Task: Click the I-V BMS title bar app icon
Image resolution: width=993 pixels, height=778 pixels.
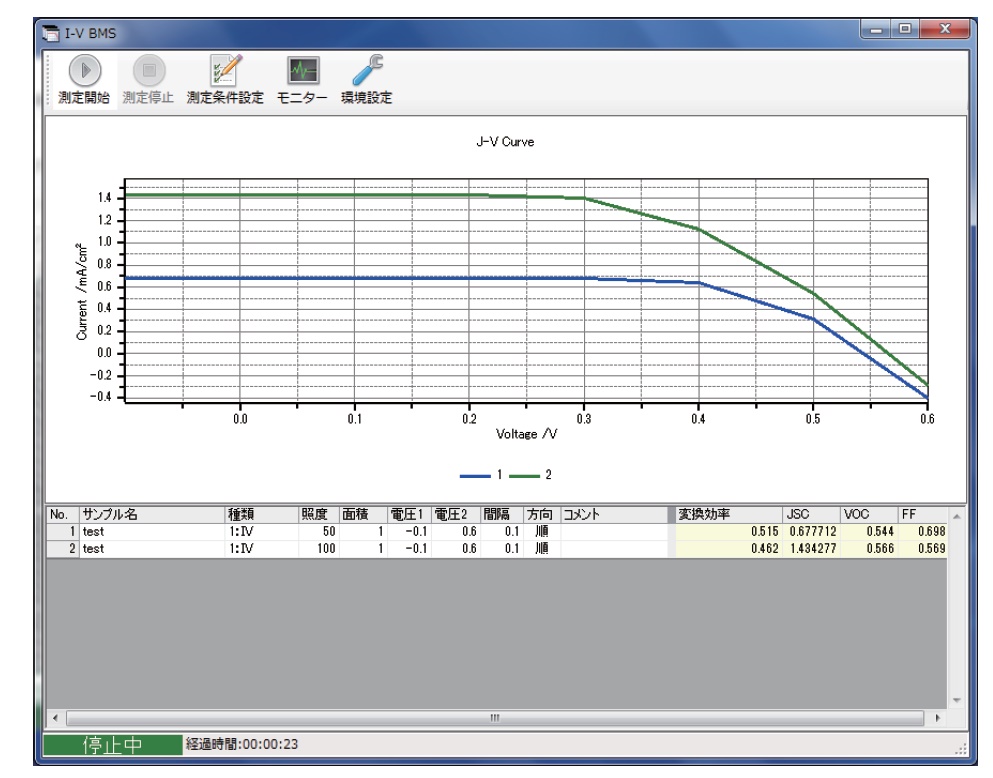Action: click(51, 33)
